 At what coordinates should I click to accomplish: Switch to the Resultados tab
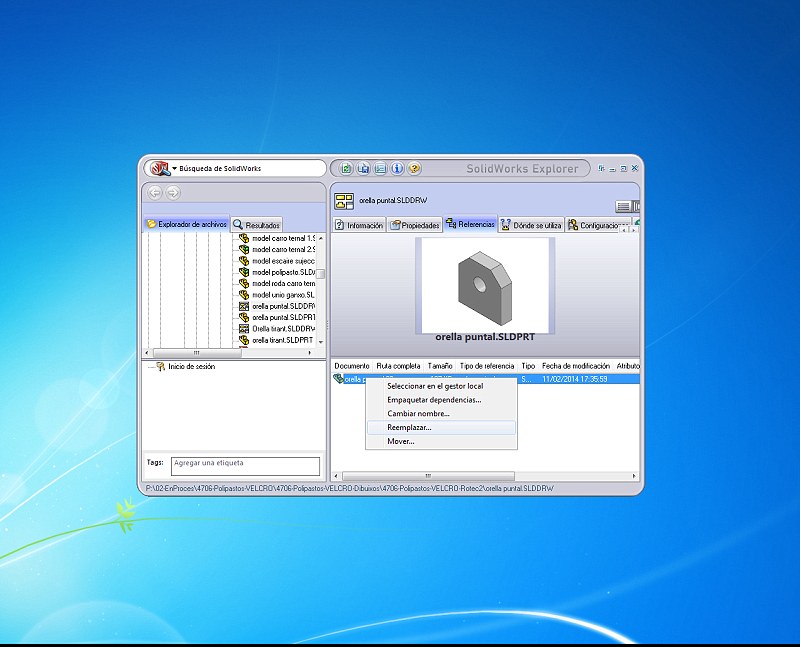click(256, 225)
